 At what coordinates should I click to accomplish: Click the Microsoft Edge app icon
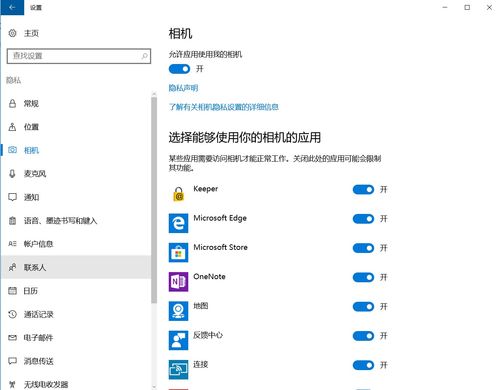click(178, 223)
